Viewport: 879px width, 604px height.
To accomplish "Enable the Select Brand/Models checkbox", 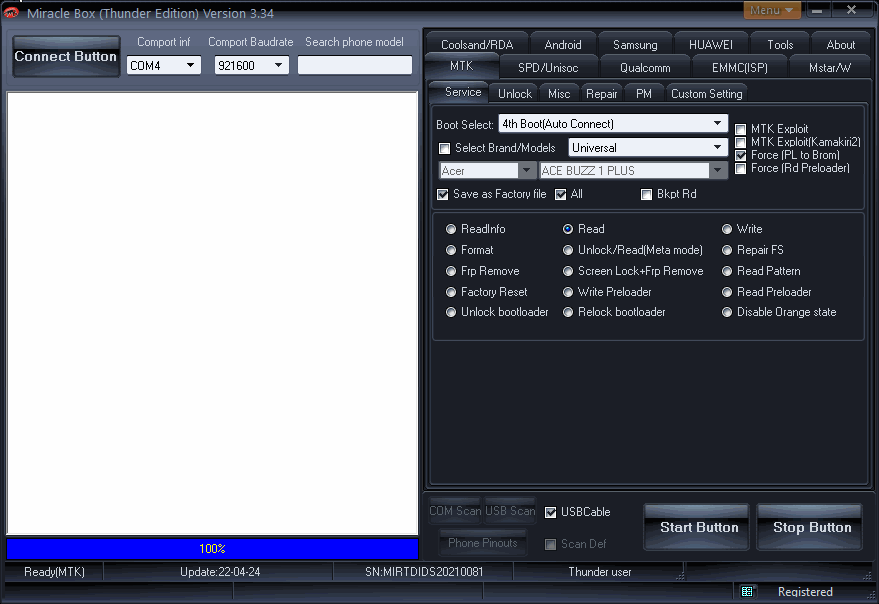I will pos(445,149).
